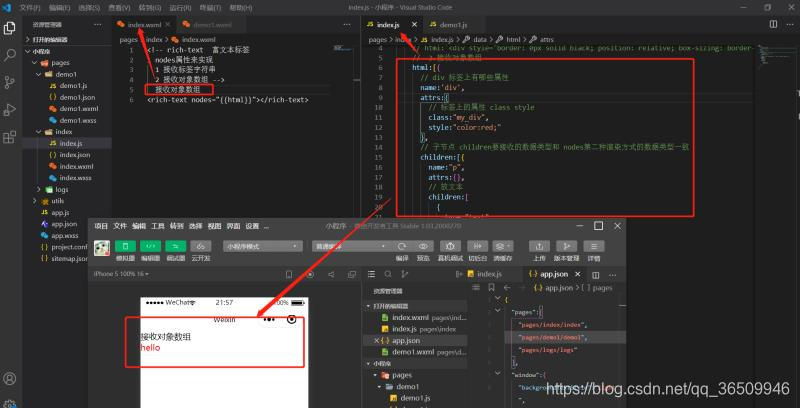Viewport: 800px width, 408px height.
Task: Open the VS Code Source Control icon
Action: tap(9, 82)
